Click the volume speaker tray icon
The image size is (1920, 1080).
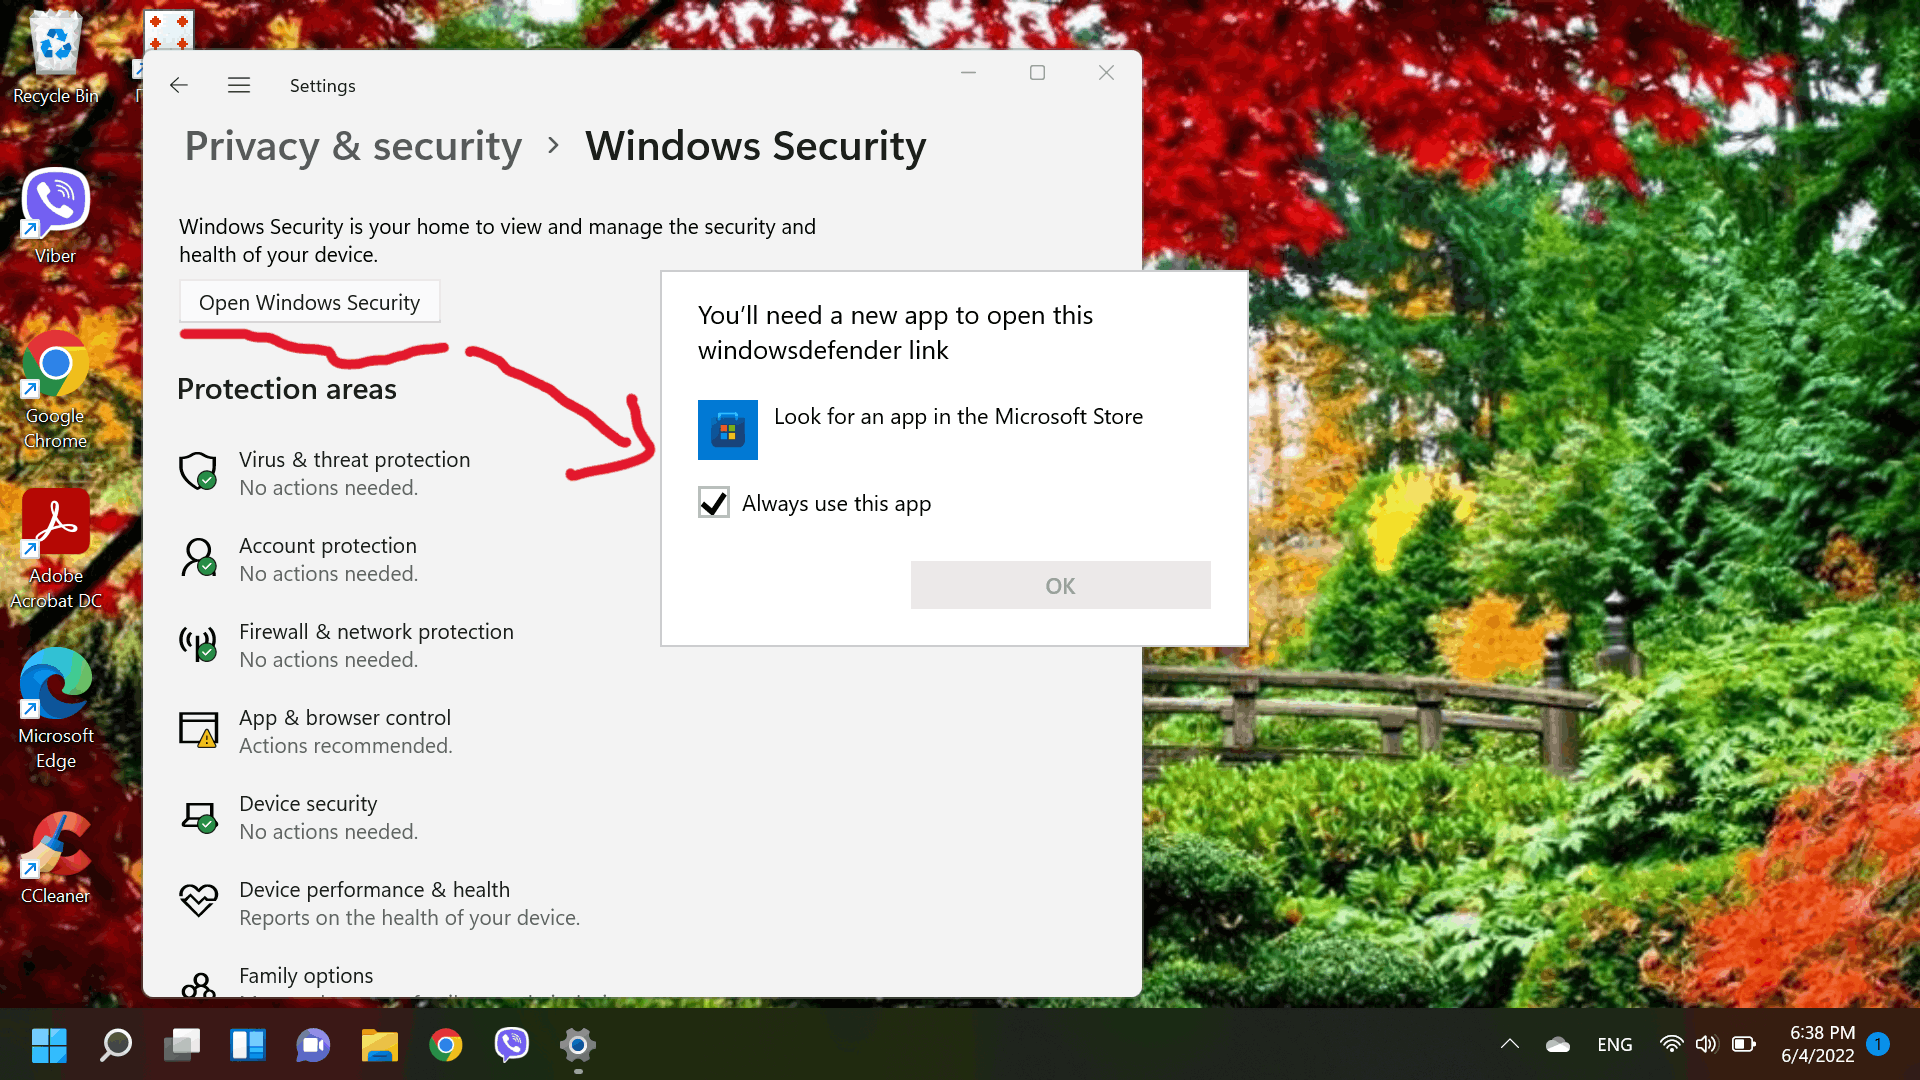click(x=1706, y=1044)
